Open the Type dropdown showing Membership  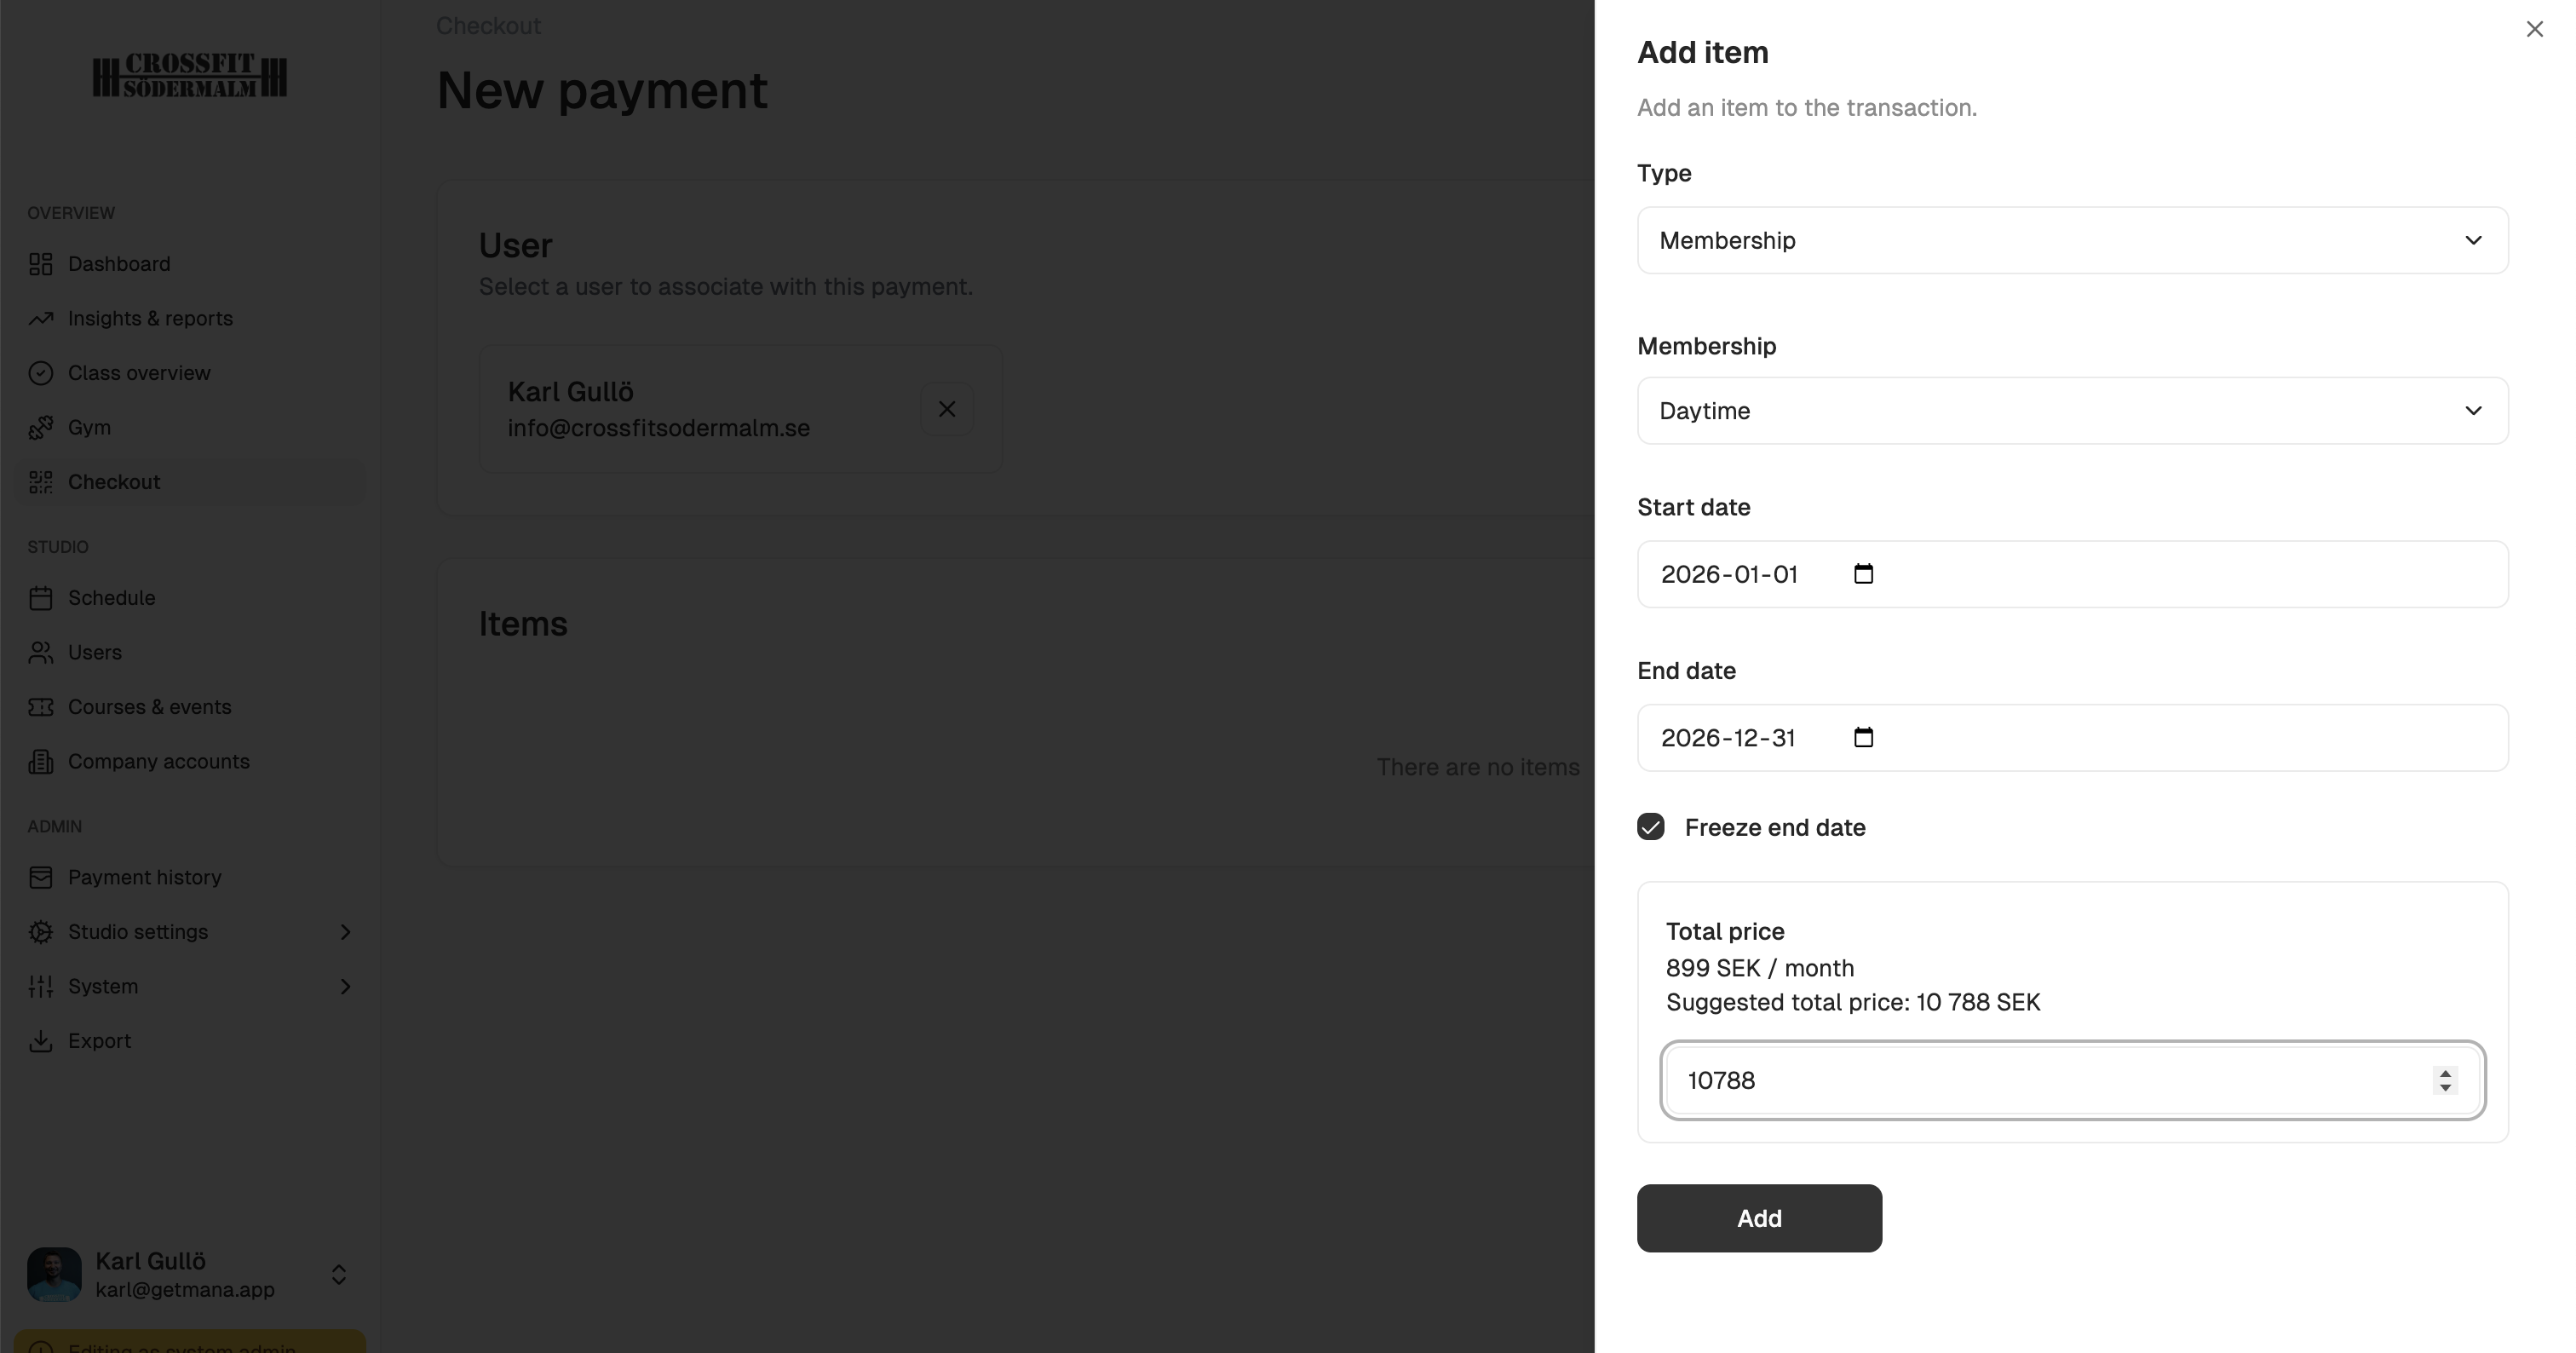(2072, 241)
